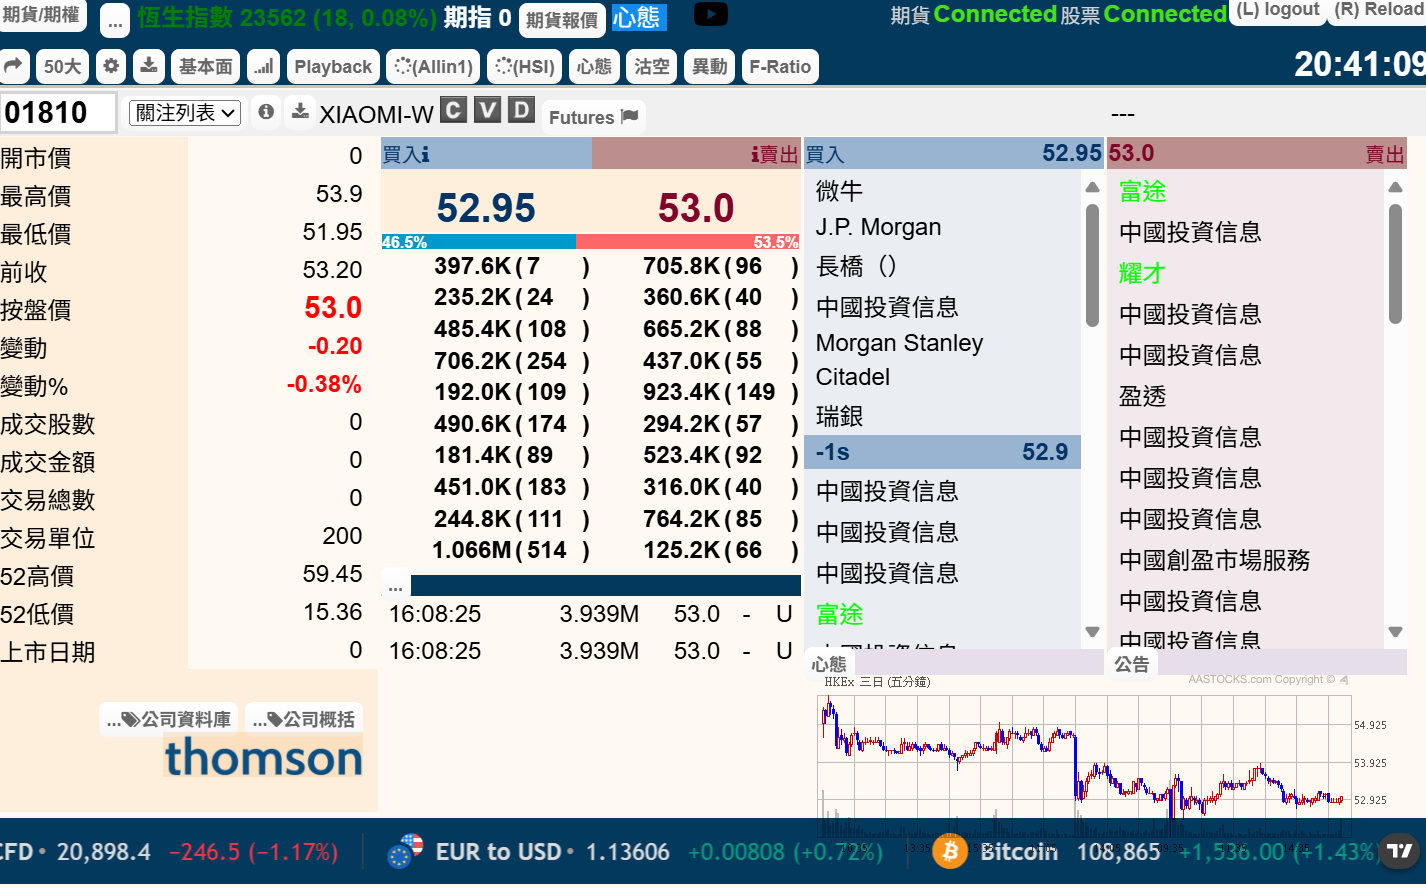1426x888 pixels.
Task: Open the YouTube video icon
Action: pyautogui.click(x=711, y=15)
